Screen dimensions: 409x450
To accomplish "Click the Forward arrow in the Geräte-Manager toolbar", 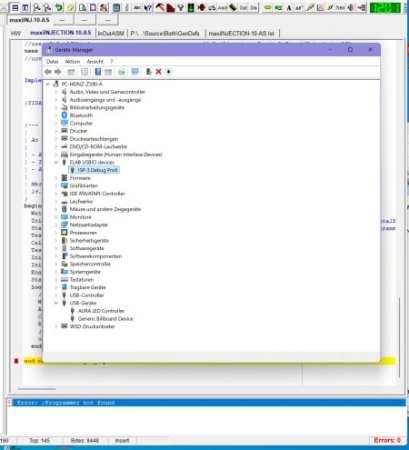I will point(58,72).
